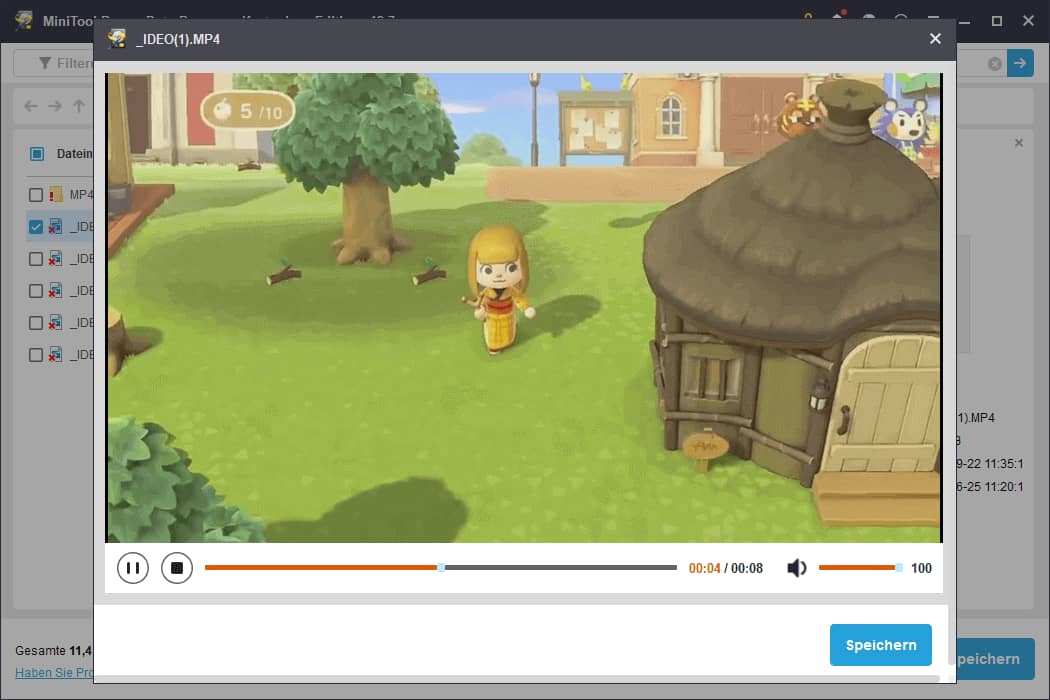
Task: Seek on the video progress bar
Action: point(440,568)
